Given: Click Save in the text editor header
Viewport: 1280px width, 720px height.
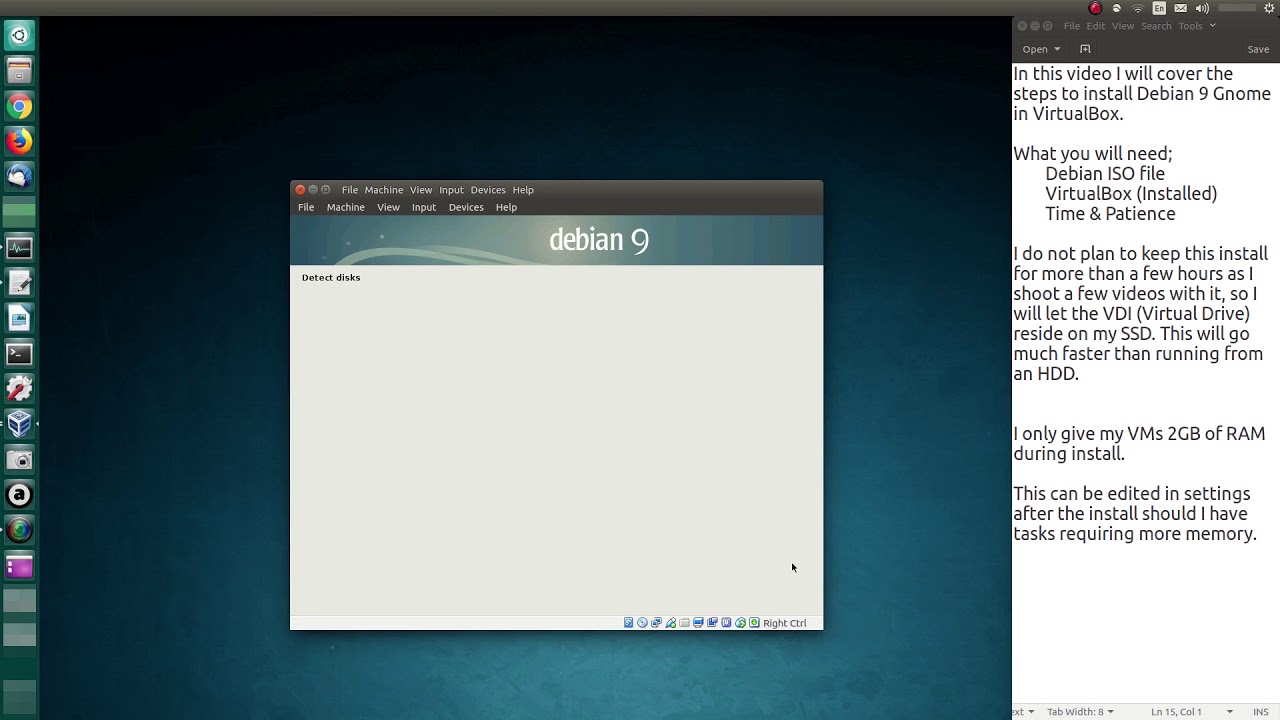Looking at the screenshot, I should (x=1258, y=49).
